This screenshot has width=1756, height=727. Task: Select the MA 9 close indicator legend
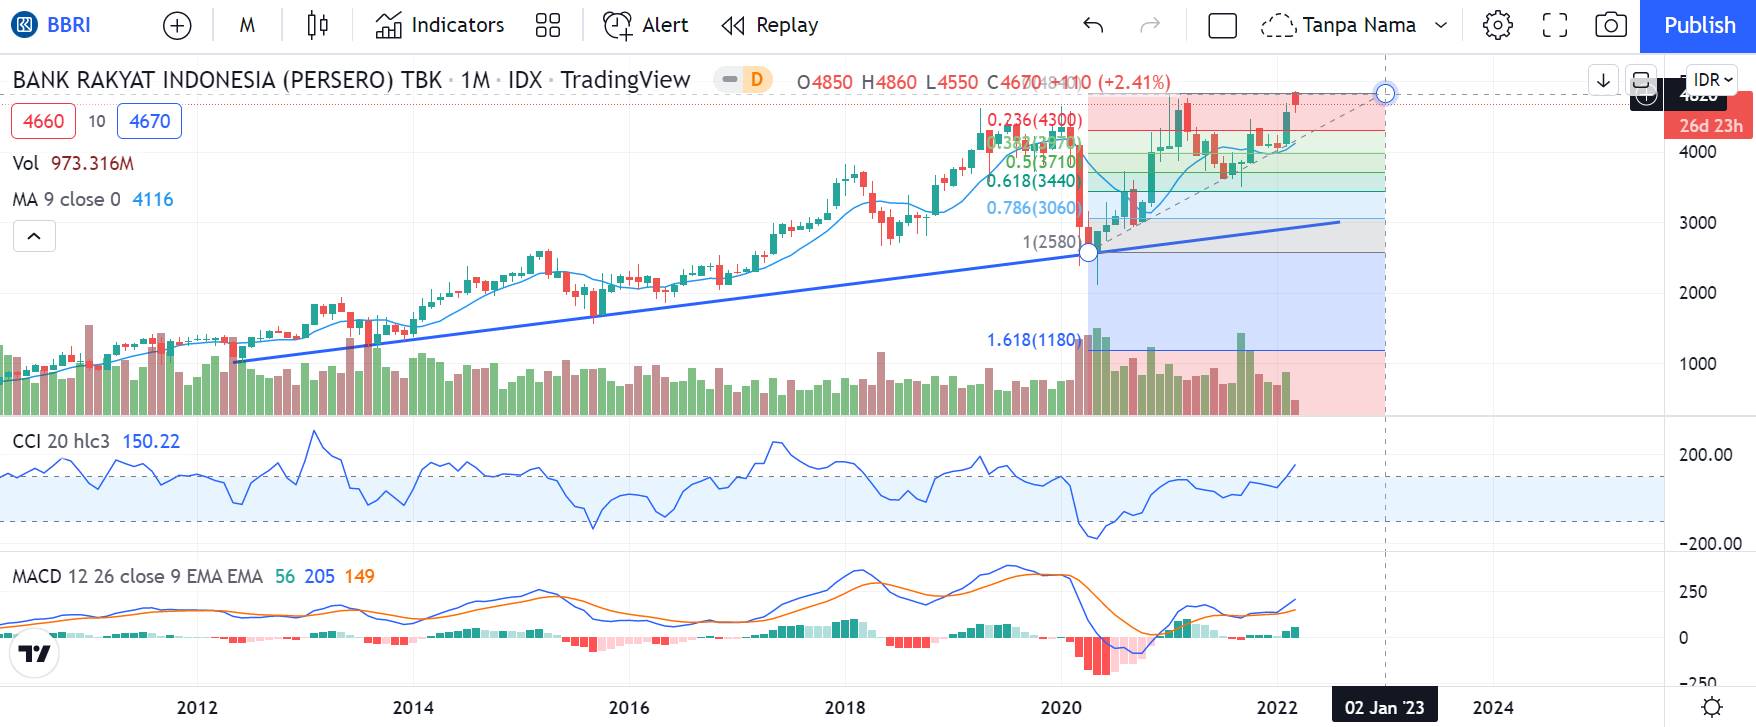66,199
